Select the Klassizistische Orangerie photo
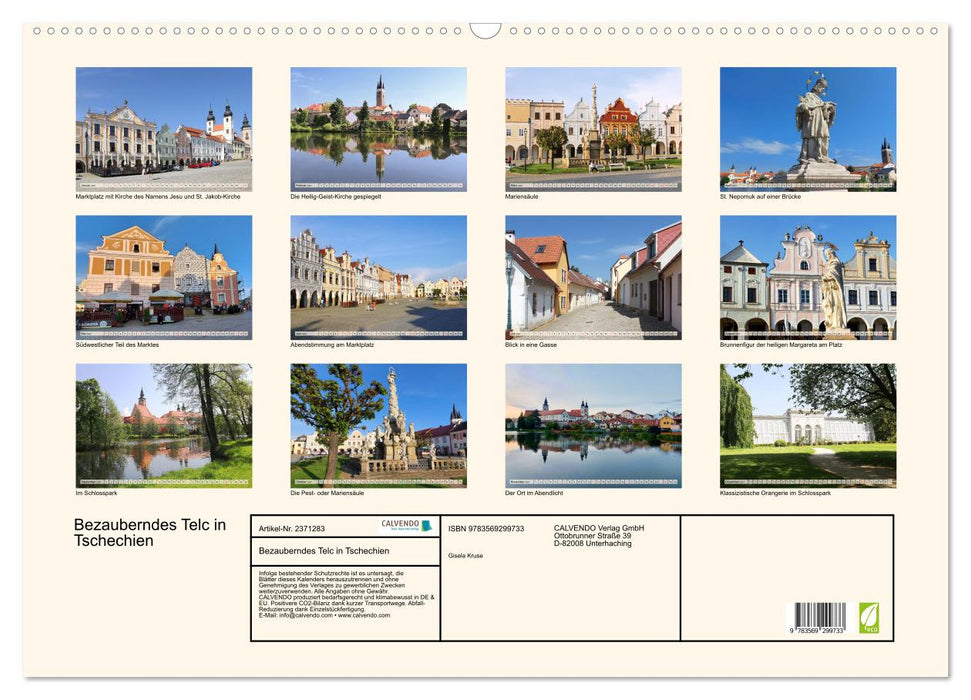The image size is (971, 700). (x=808, y=426)
